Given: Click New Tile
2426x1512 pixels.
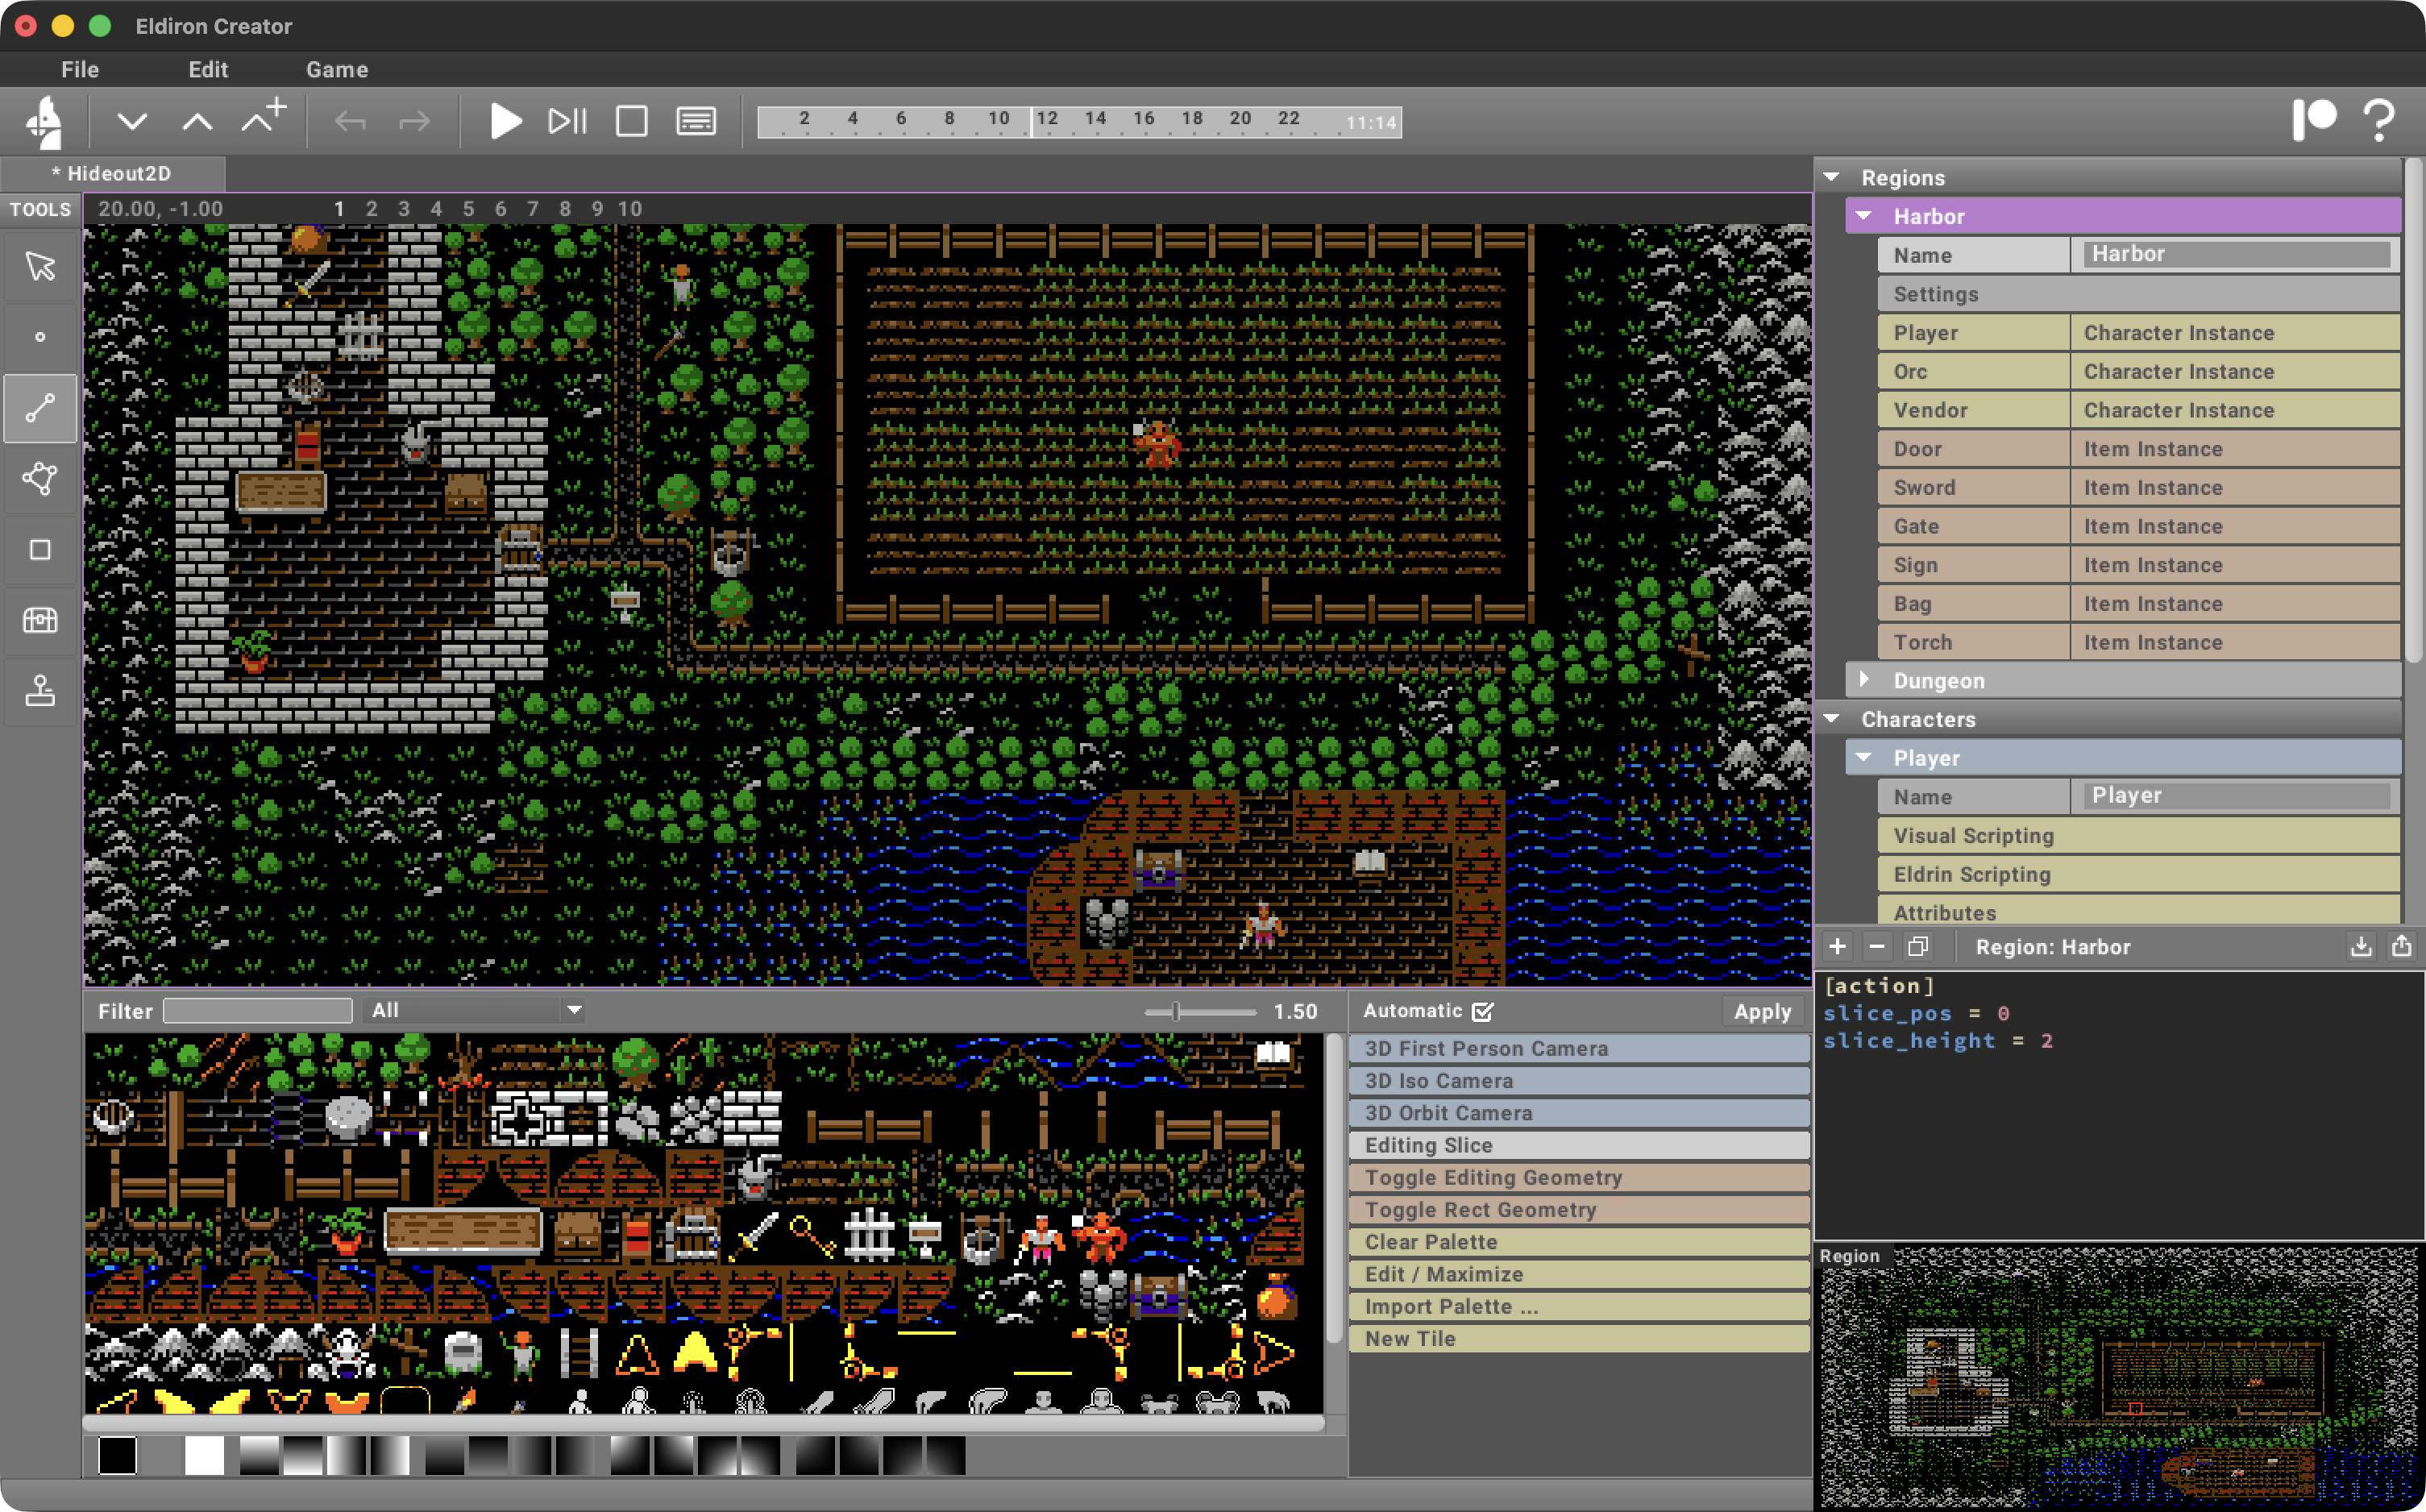Looking at the screenshot, I should (x=1578, y=1338).
